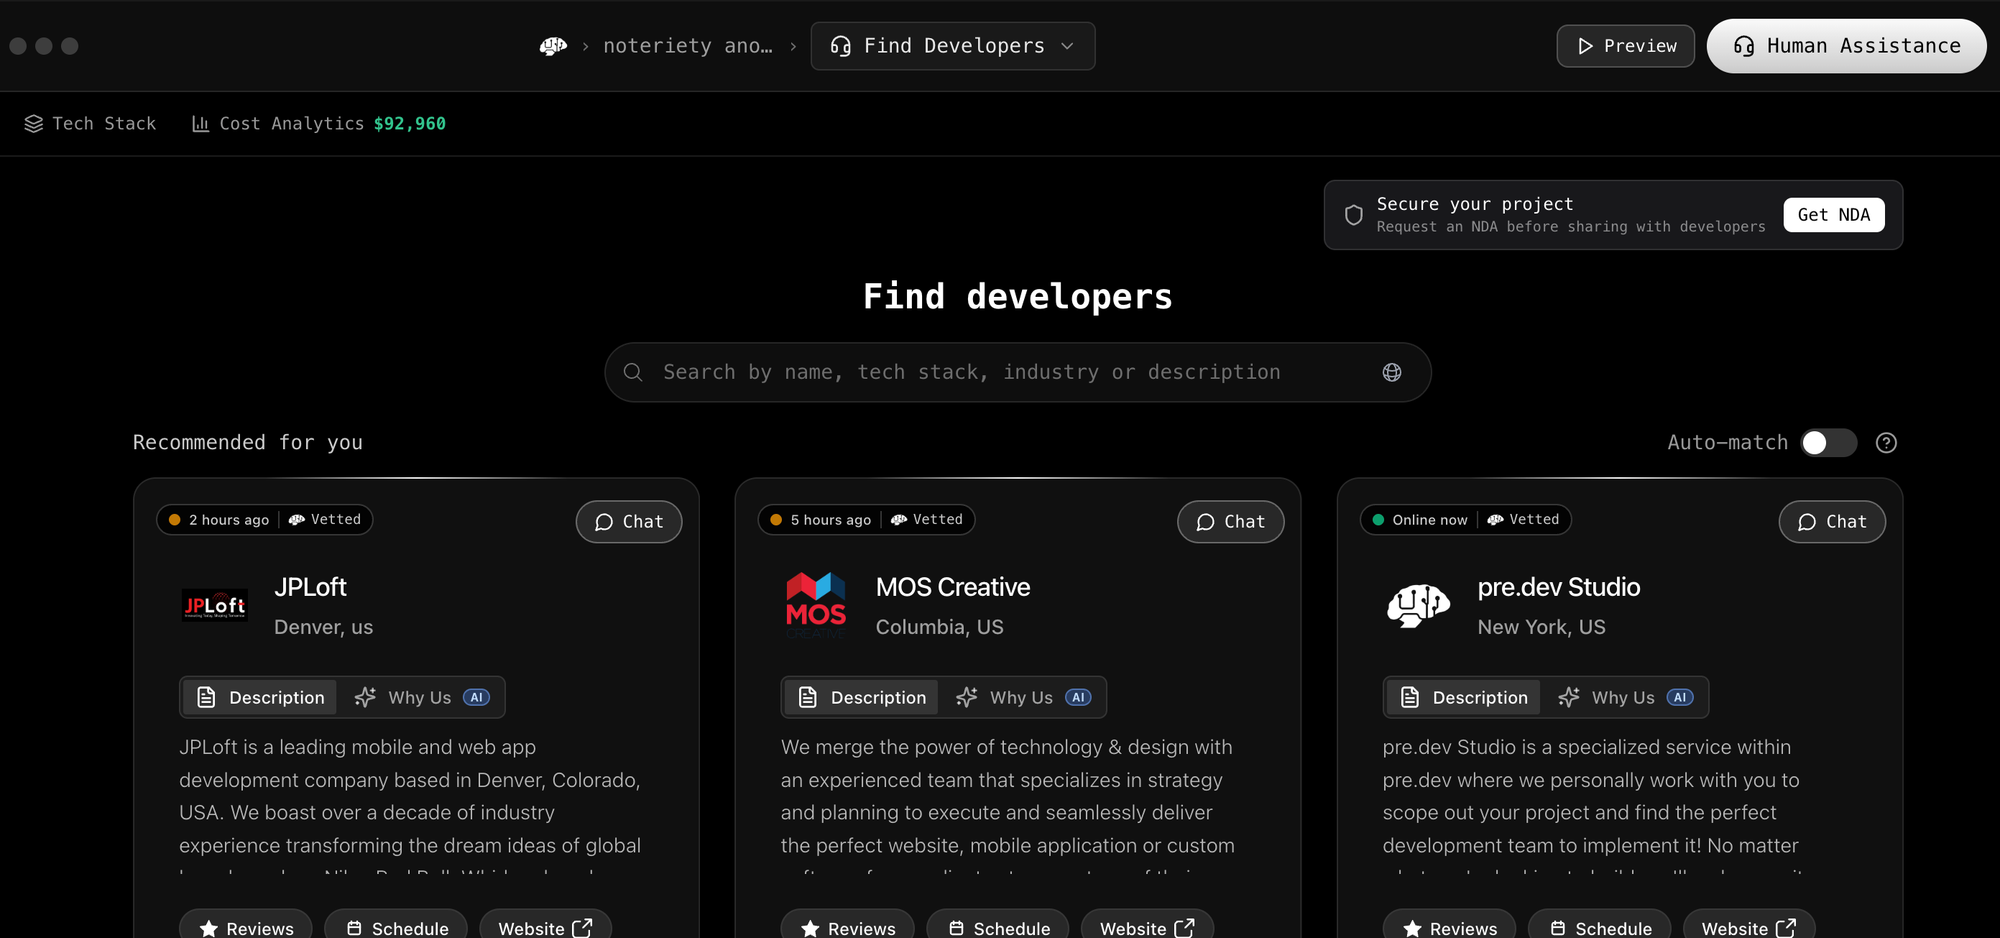Image resolution: width=2000 pixels, height=938 pixels.
Task: Toggle the Auto-match switch
Action: (1828, 443)
